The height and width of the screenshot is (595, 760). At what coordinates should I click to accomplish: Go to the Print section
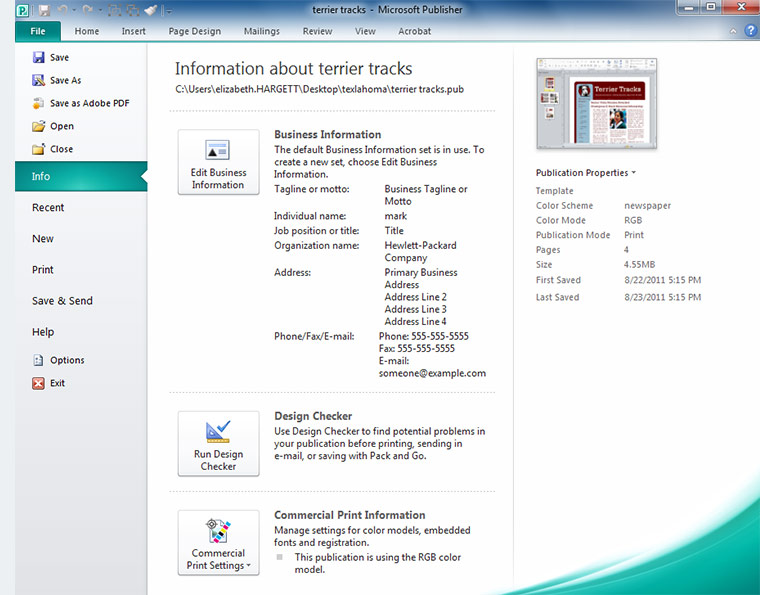43,270
